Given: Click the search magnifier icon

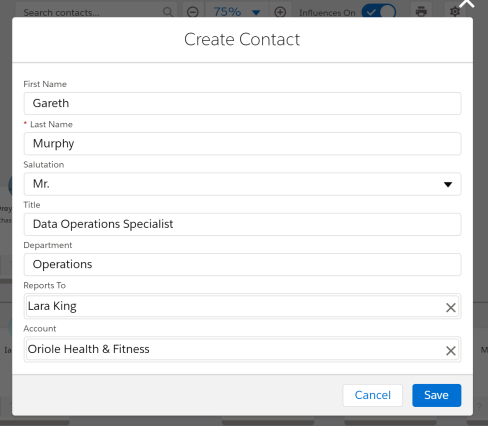Looking at the screenshot, I should pos(168,12).
